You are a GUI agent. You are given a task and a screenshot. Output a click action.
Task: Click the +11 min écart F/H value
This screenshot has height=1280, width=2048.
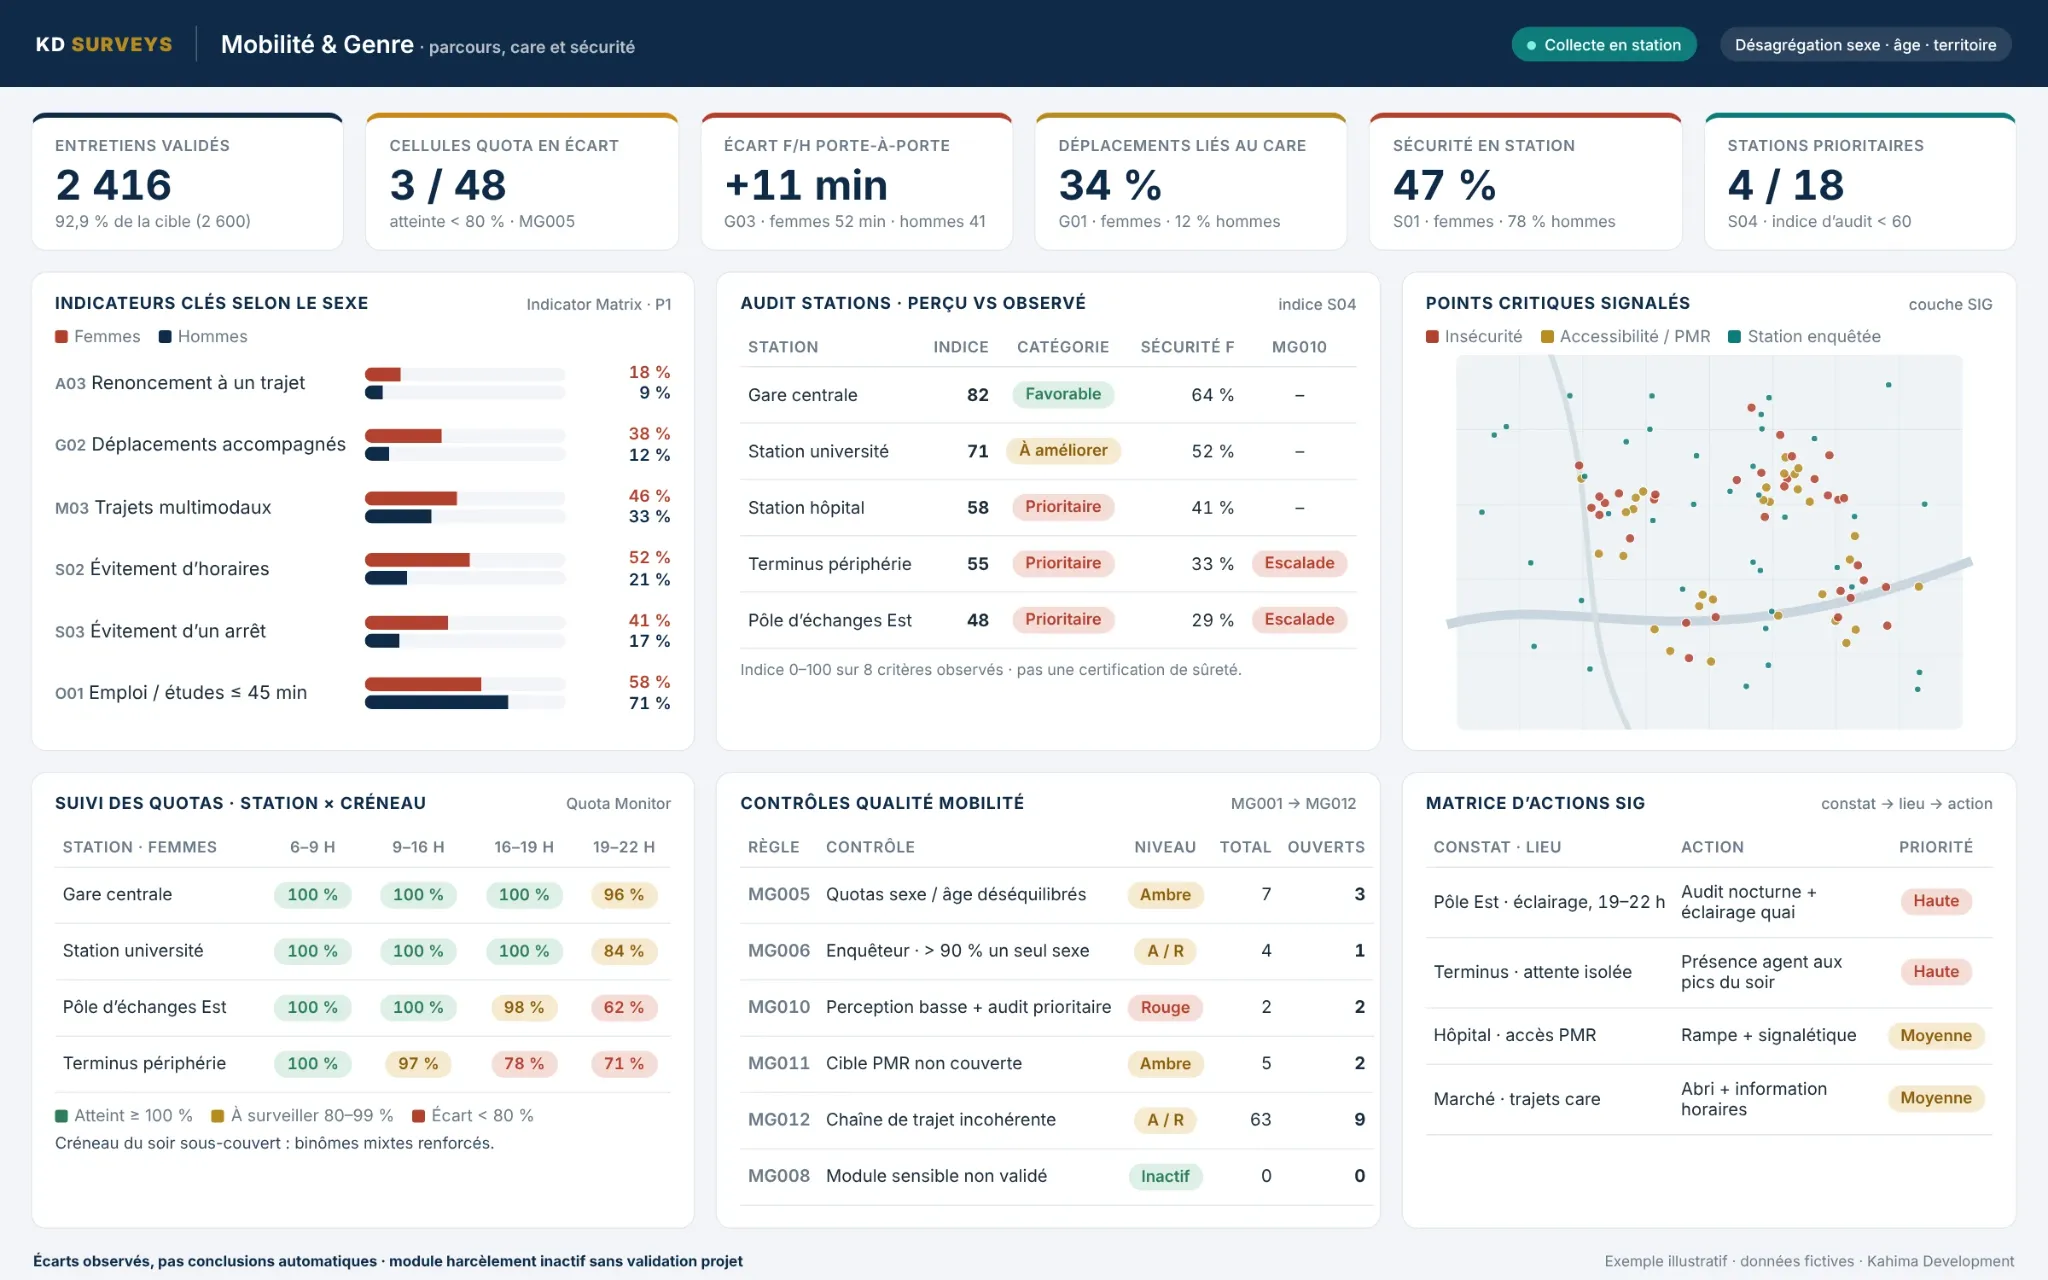point(805,185)
